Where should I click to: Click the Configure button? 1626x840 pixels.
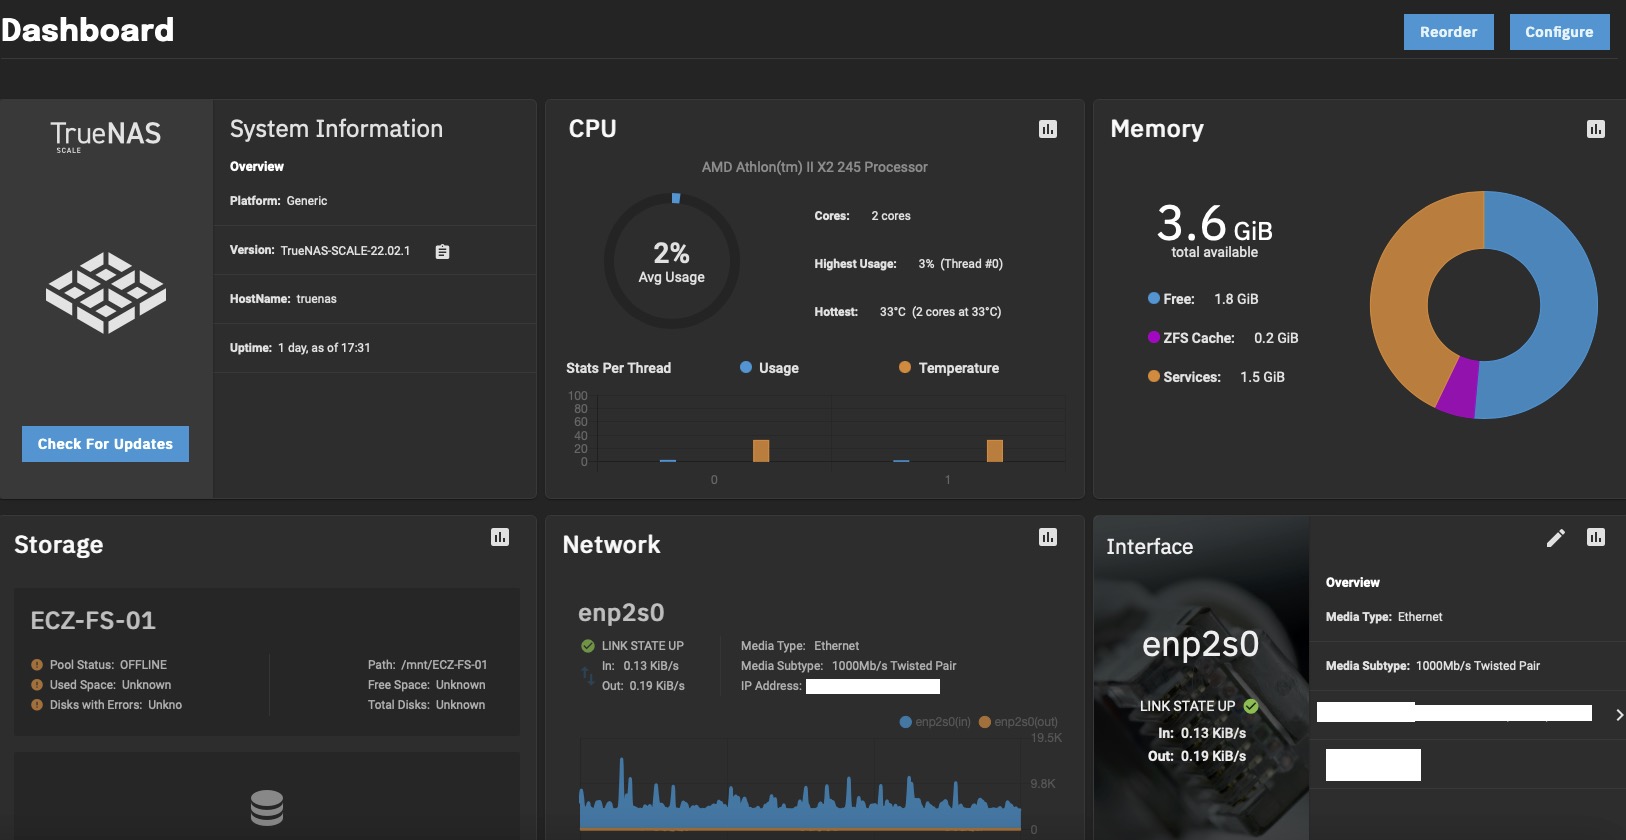pyautogui.click(x=1559, y=32)
